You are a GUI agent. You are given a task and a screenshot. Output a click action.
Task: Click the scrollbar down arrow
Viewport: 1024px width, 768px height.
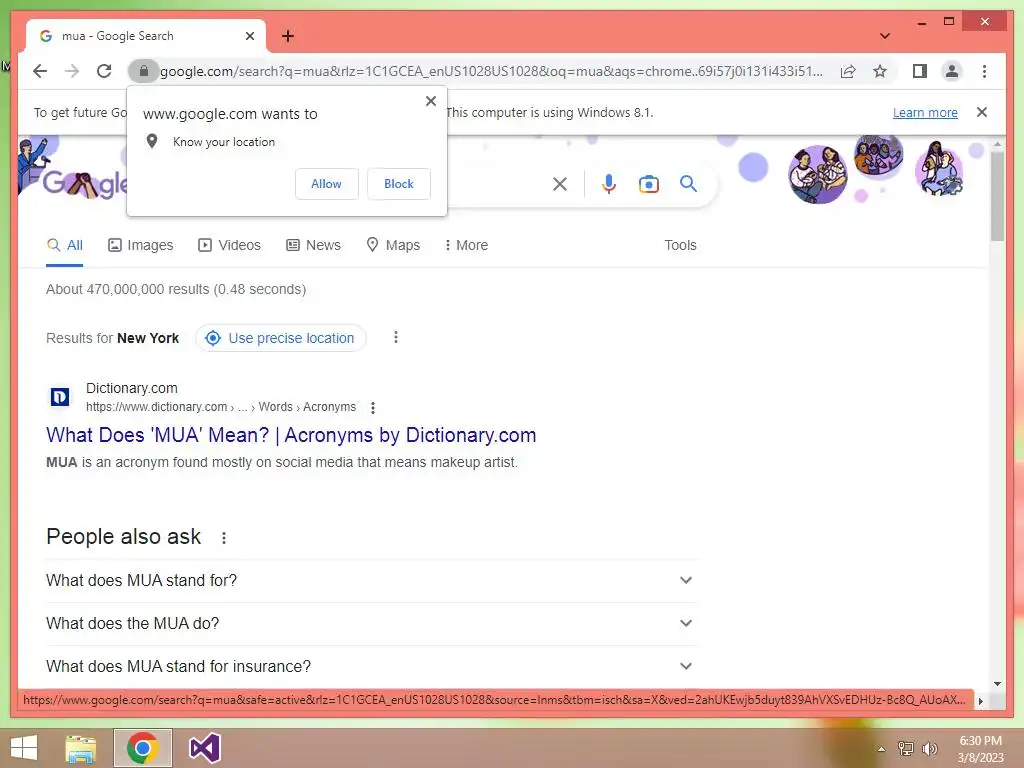997,684
